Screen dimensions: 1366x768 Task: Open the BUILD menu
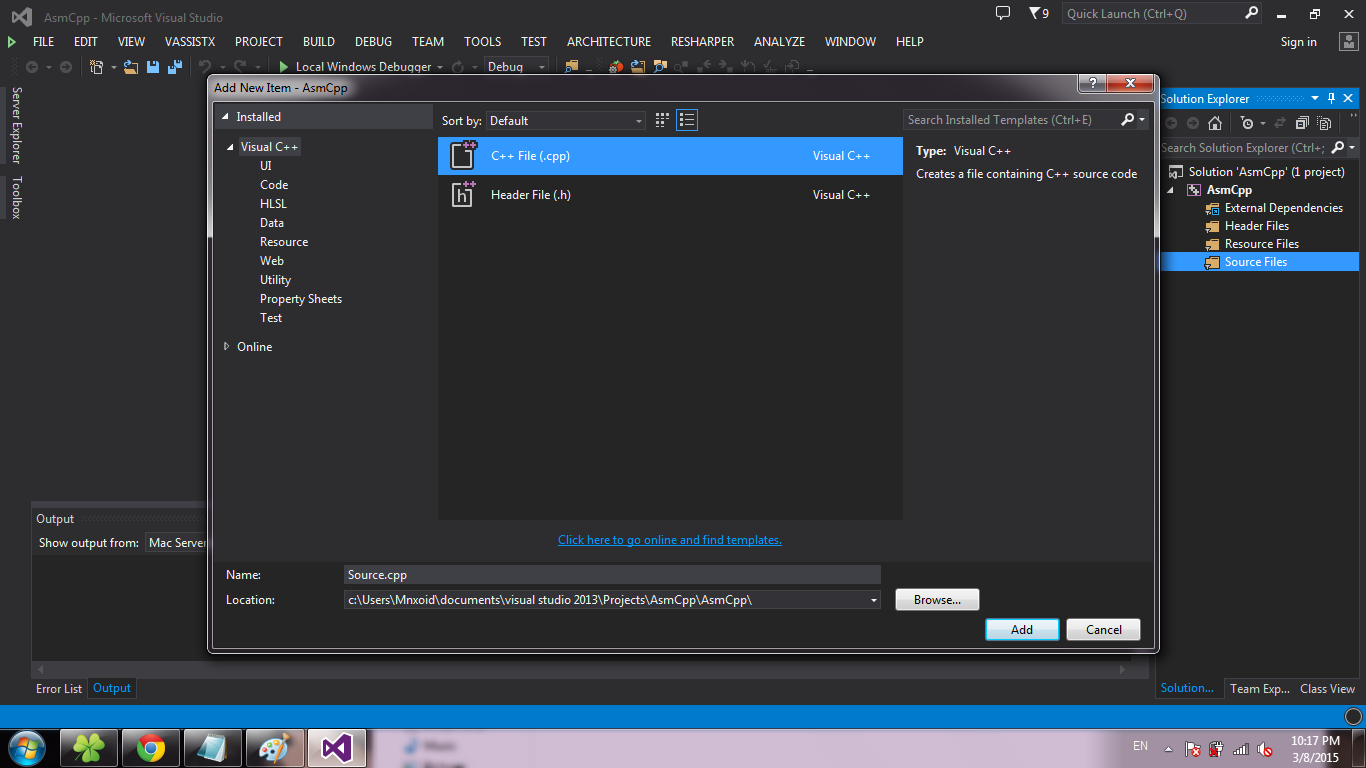point(319,42)
